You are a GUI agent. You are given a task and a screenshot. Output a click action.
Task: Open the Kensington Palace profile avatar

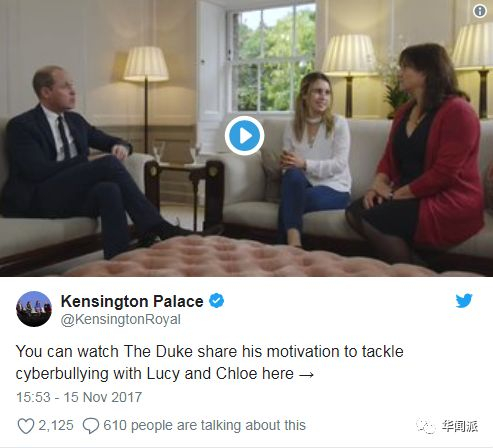34,309
